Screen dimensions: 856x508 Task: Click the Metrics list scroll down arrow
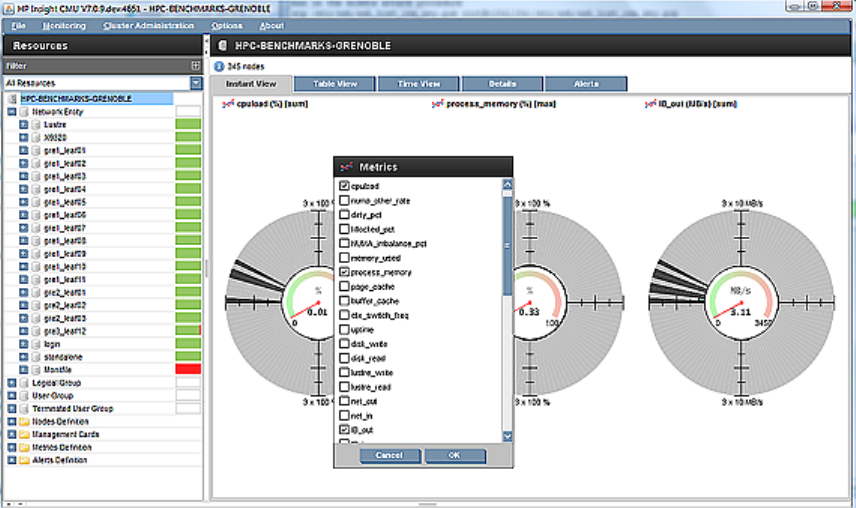coord(507,436)
